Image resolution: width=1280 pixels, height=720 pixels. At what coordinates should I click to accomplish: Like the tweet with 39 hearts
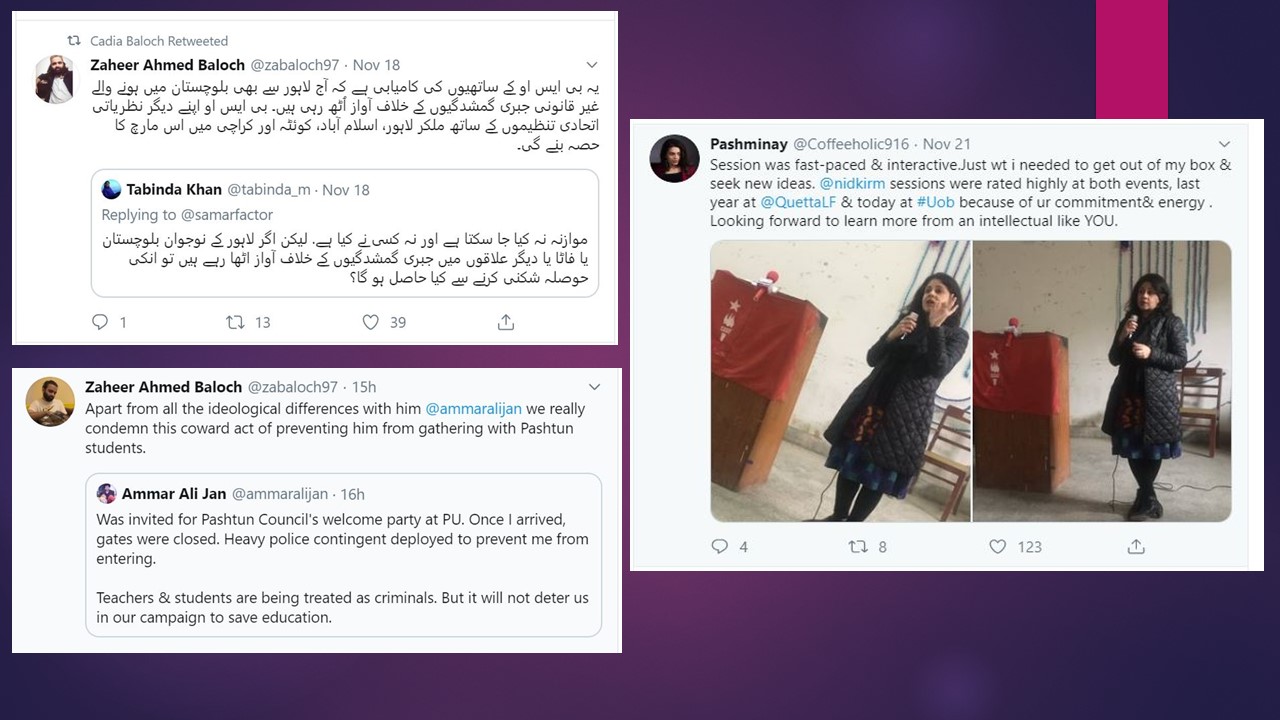[x=370, y=322]
